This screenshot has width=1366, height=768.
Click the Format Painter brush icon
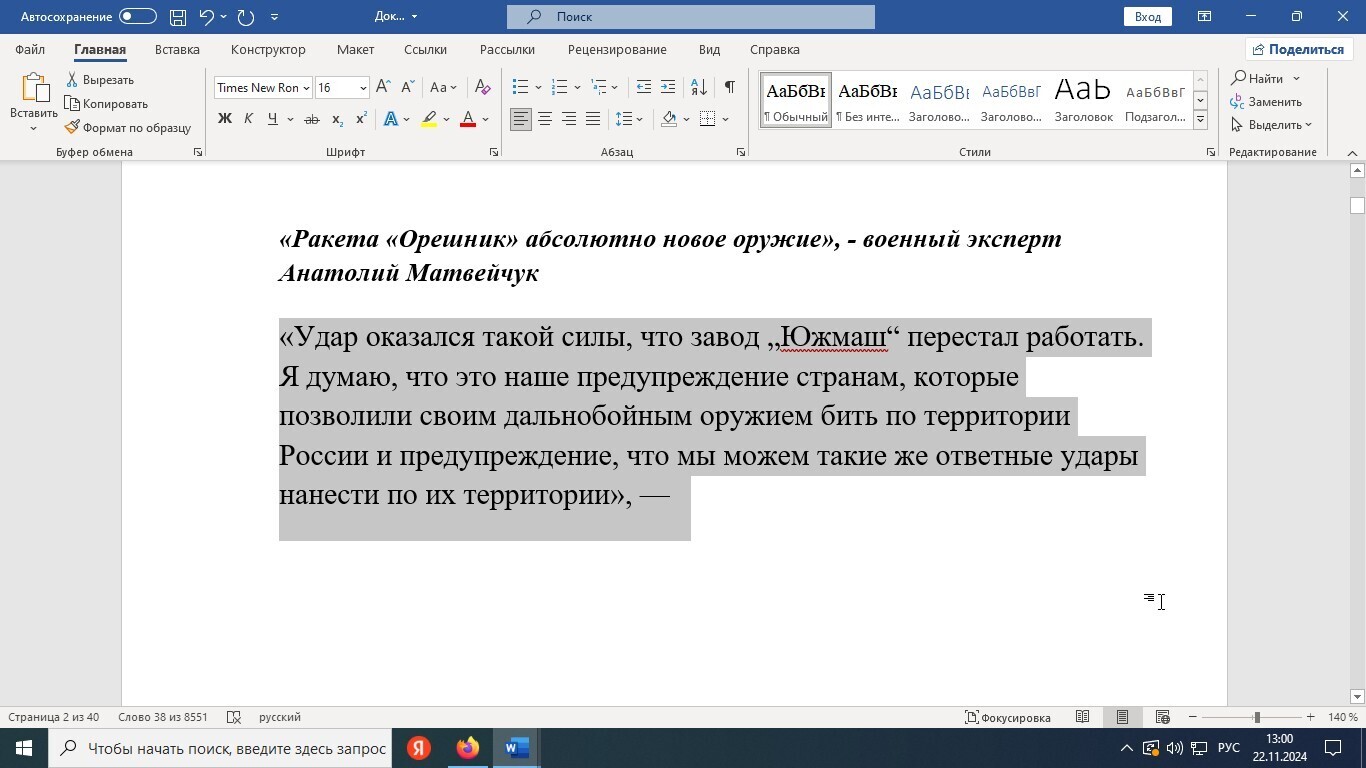tap(72, 127)
